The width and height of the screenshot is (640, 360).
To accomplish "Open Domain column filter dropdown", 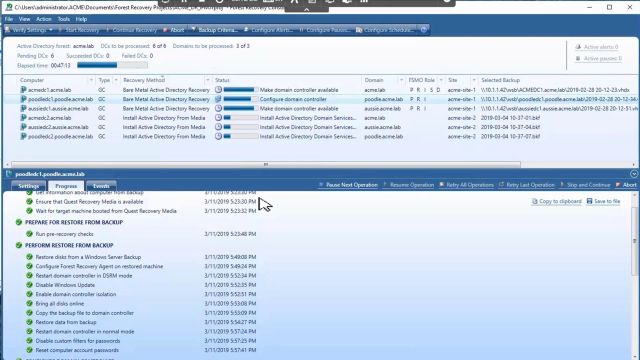I will [401, 80].
